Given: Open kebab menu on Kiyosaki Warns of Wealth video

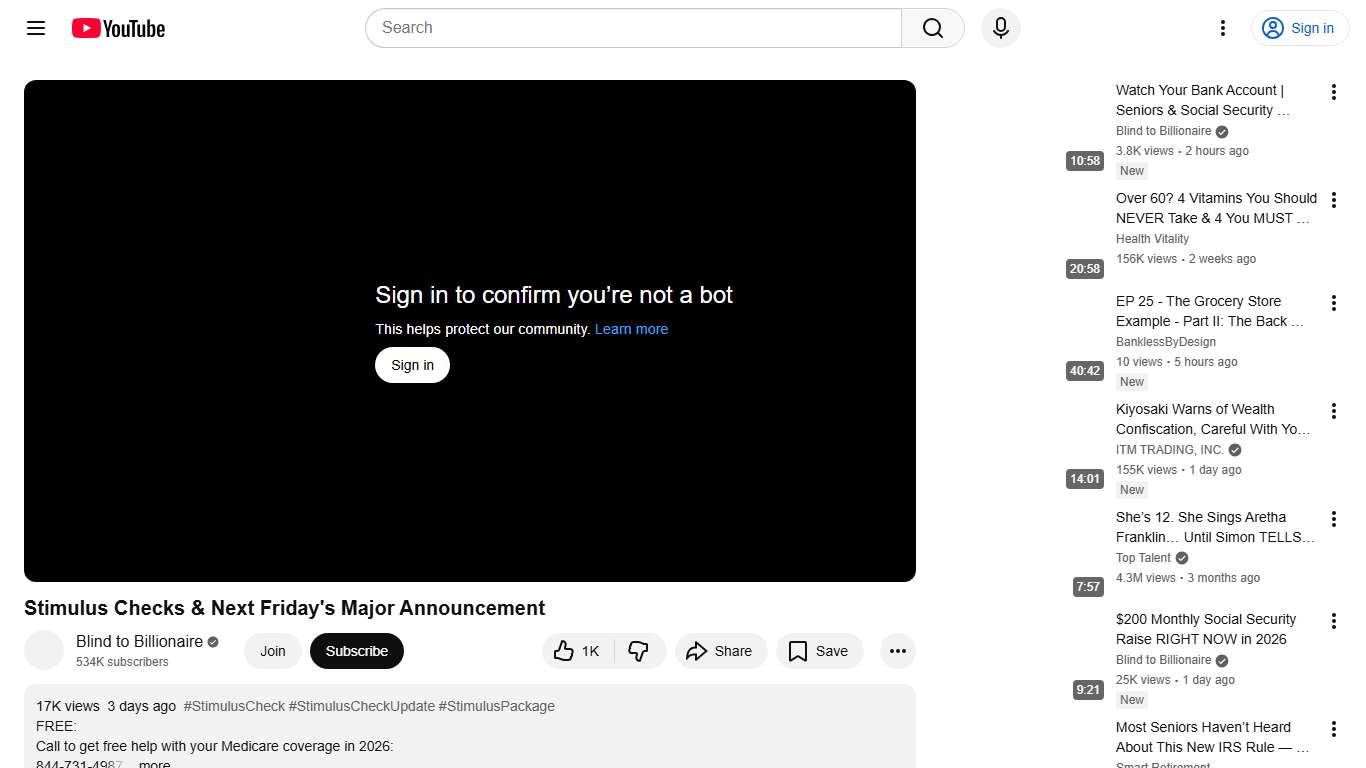Looking at the screenshot, I should pyautogui.click(x=1333, y=410).
